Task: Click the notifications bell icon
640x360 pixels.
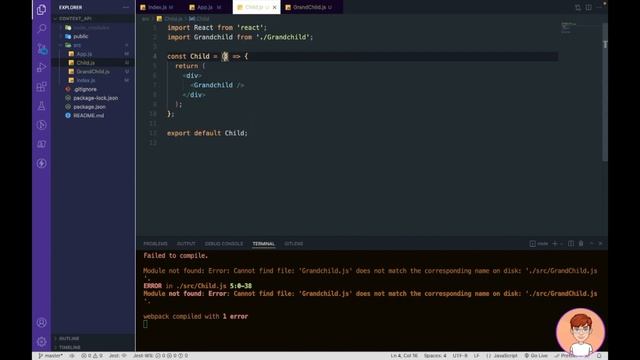Action: pyautogui.click(x=599, y=356)
